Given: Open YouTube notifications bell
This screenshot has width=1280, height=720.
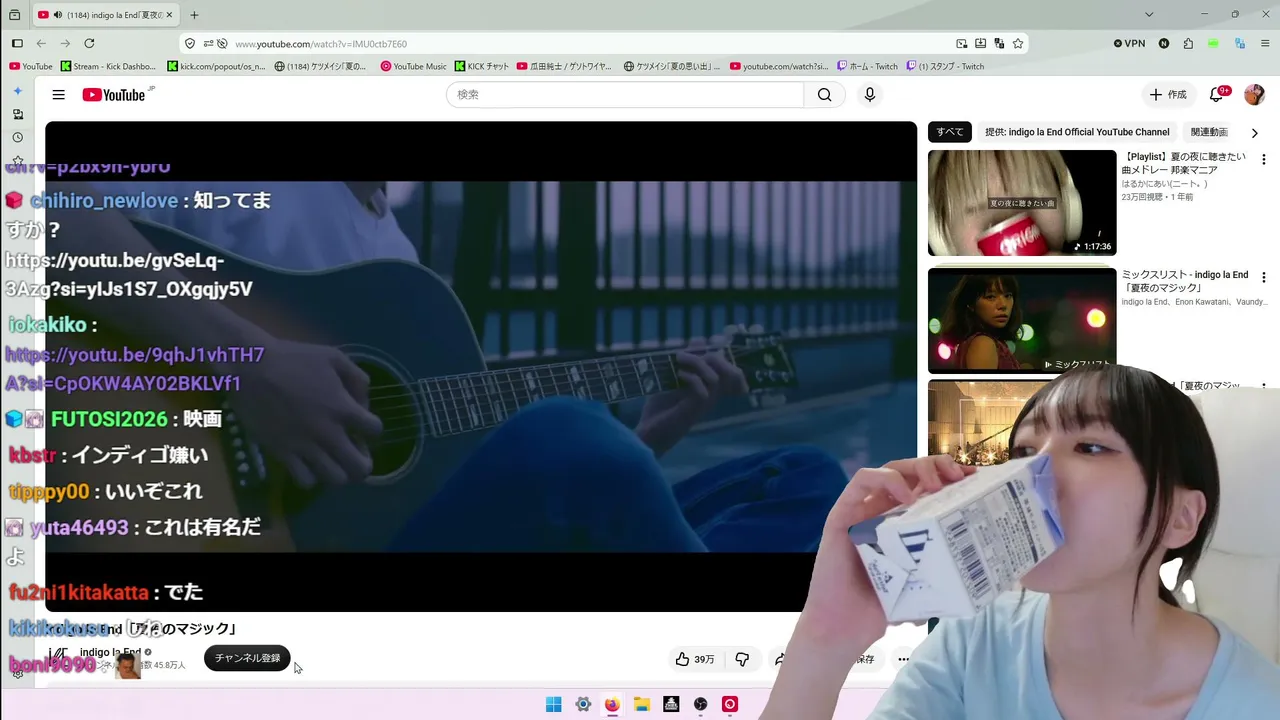Looking at the screenshot, I should coord(1217,95).
